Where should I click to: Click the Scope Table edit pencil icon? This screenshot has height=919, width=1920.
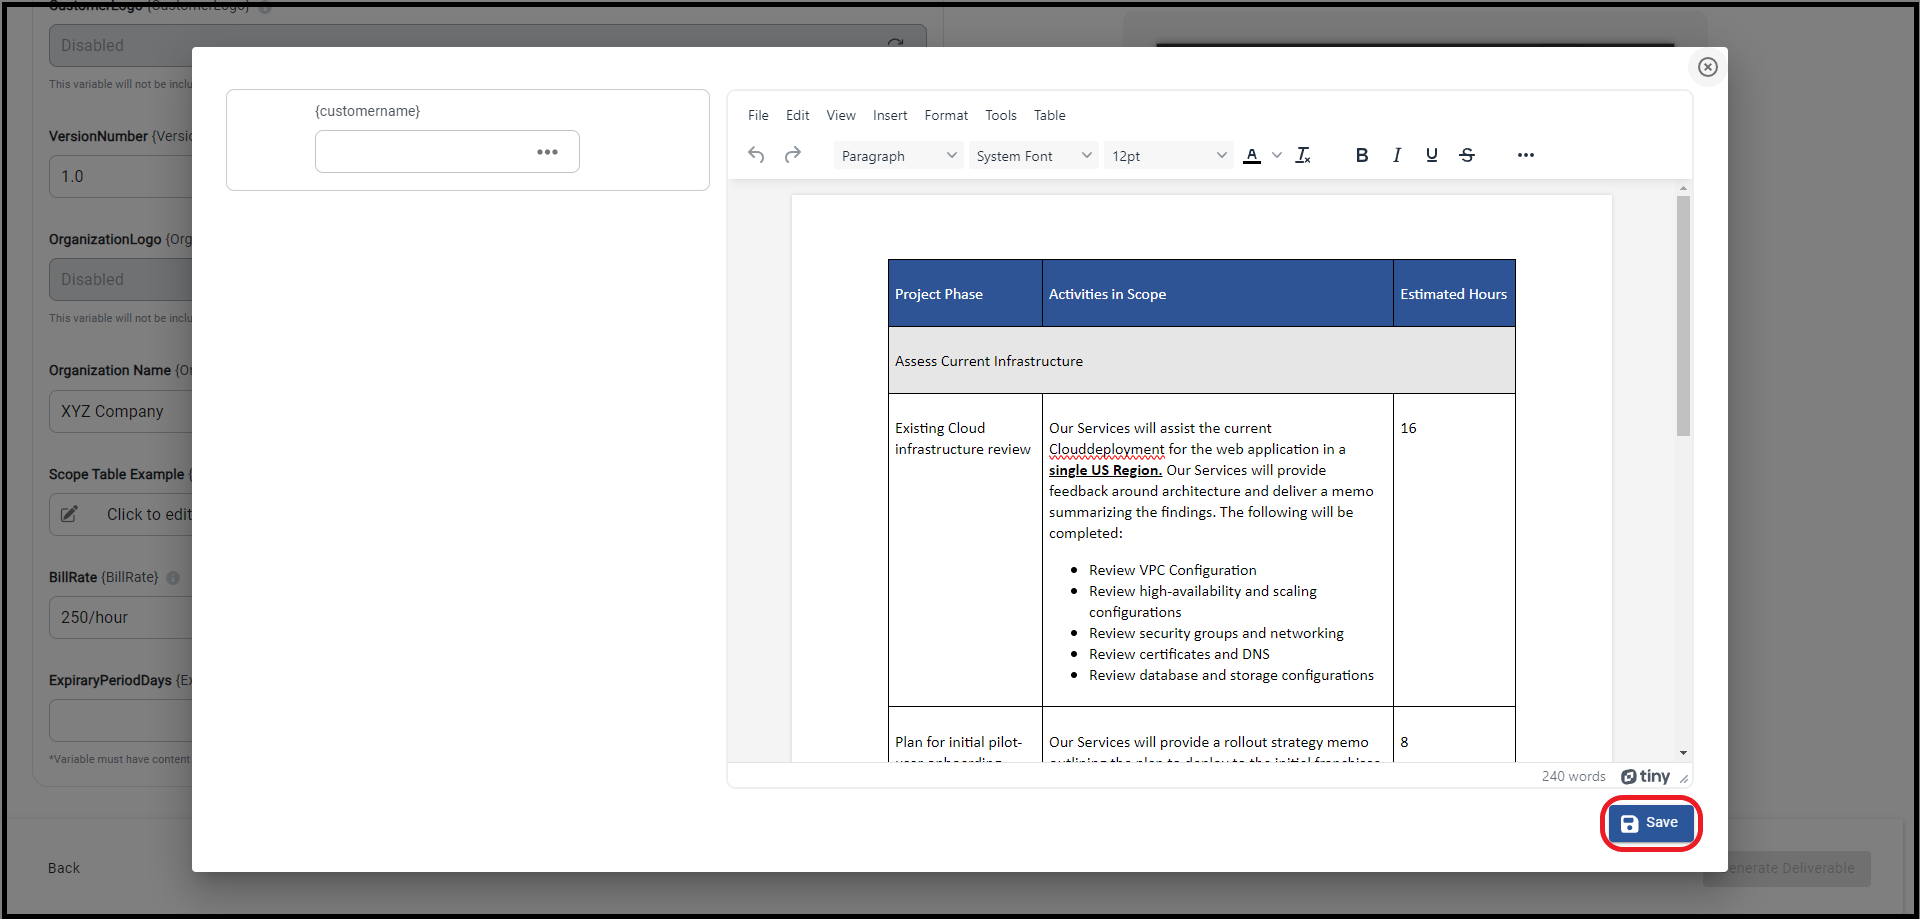tap(69, 514)
